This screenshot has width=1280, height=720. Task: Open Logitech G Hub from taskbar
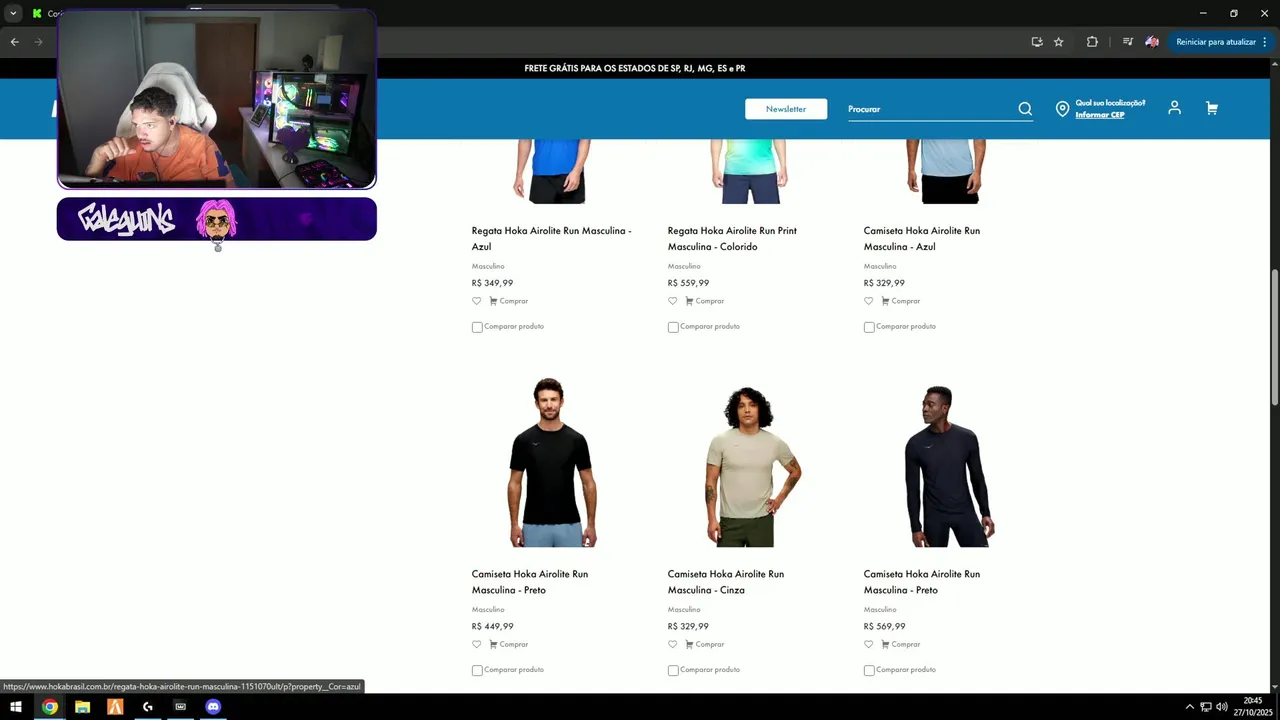pos(148,707)
